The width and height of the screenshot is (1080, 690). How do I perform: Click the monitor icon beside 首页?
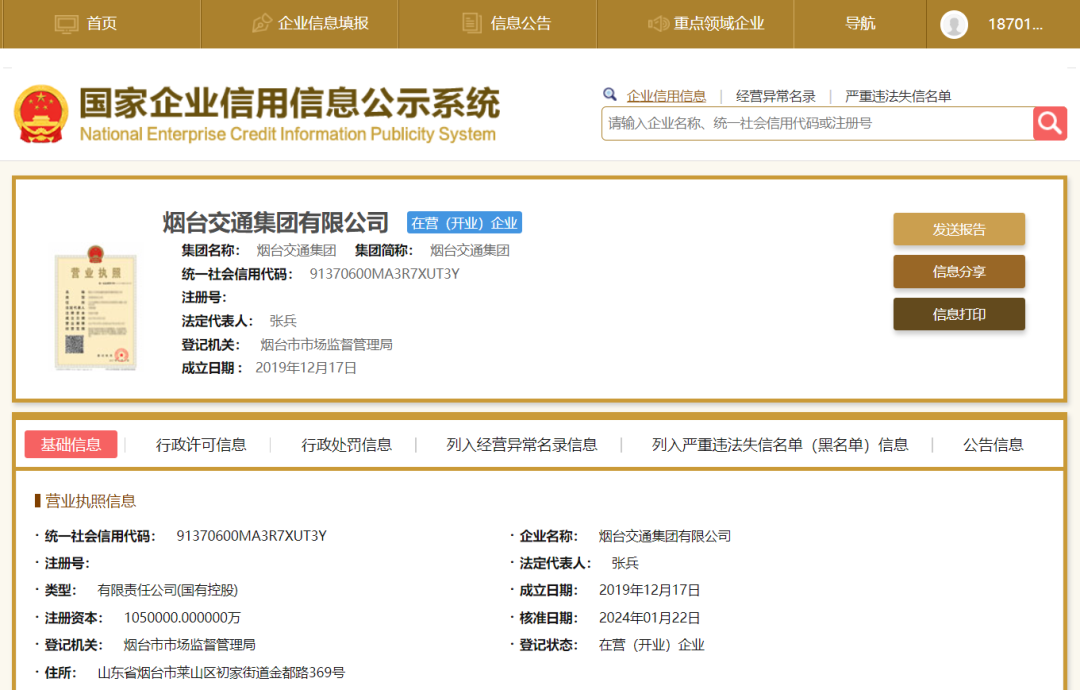tap(66, 23)
